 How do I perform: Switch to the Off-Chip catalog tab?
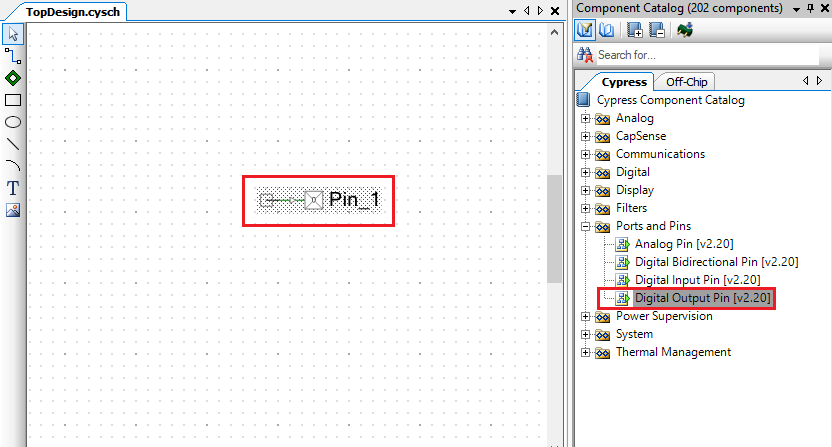687,82
